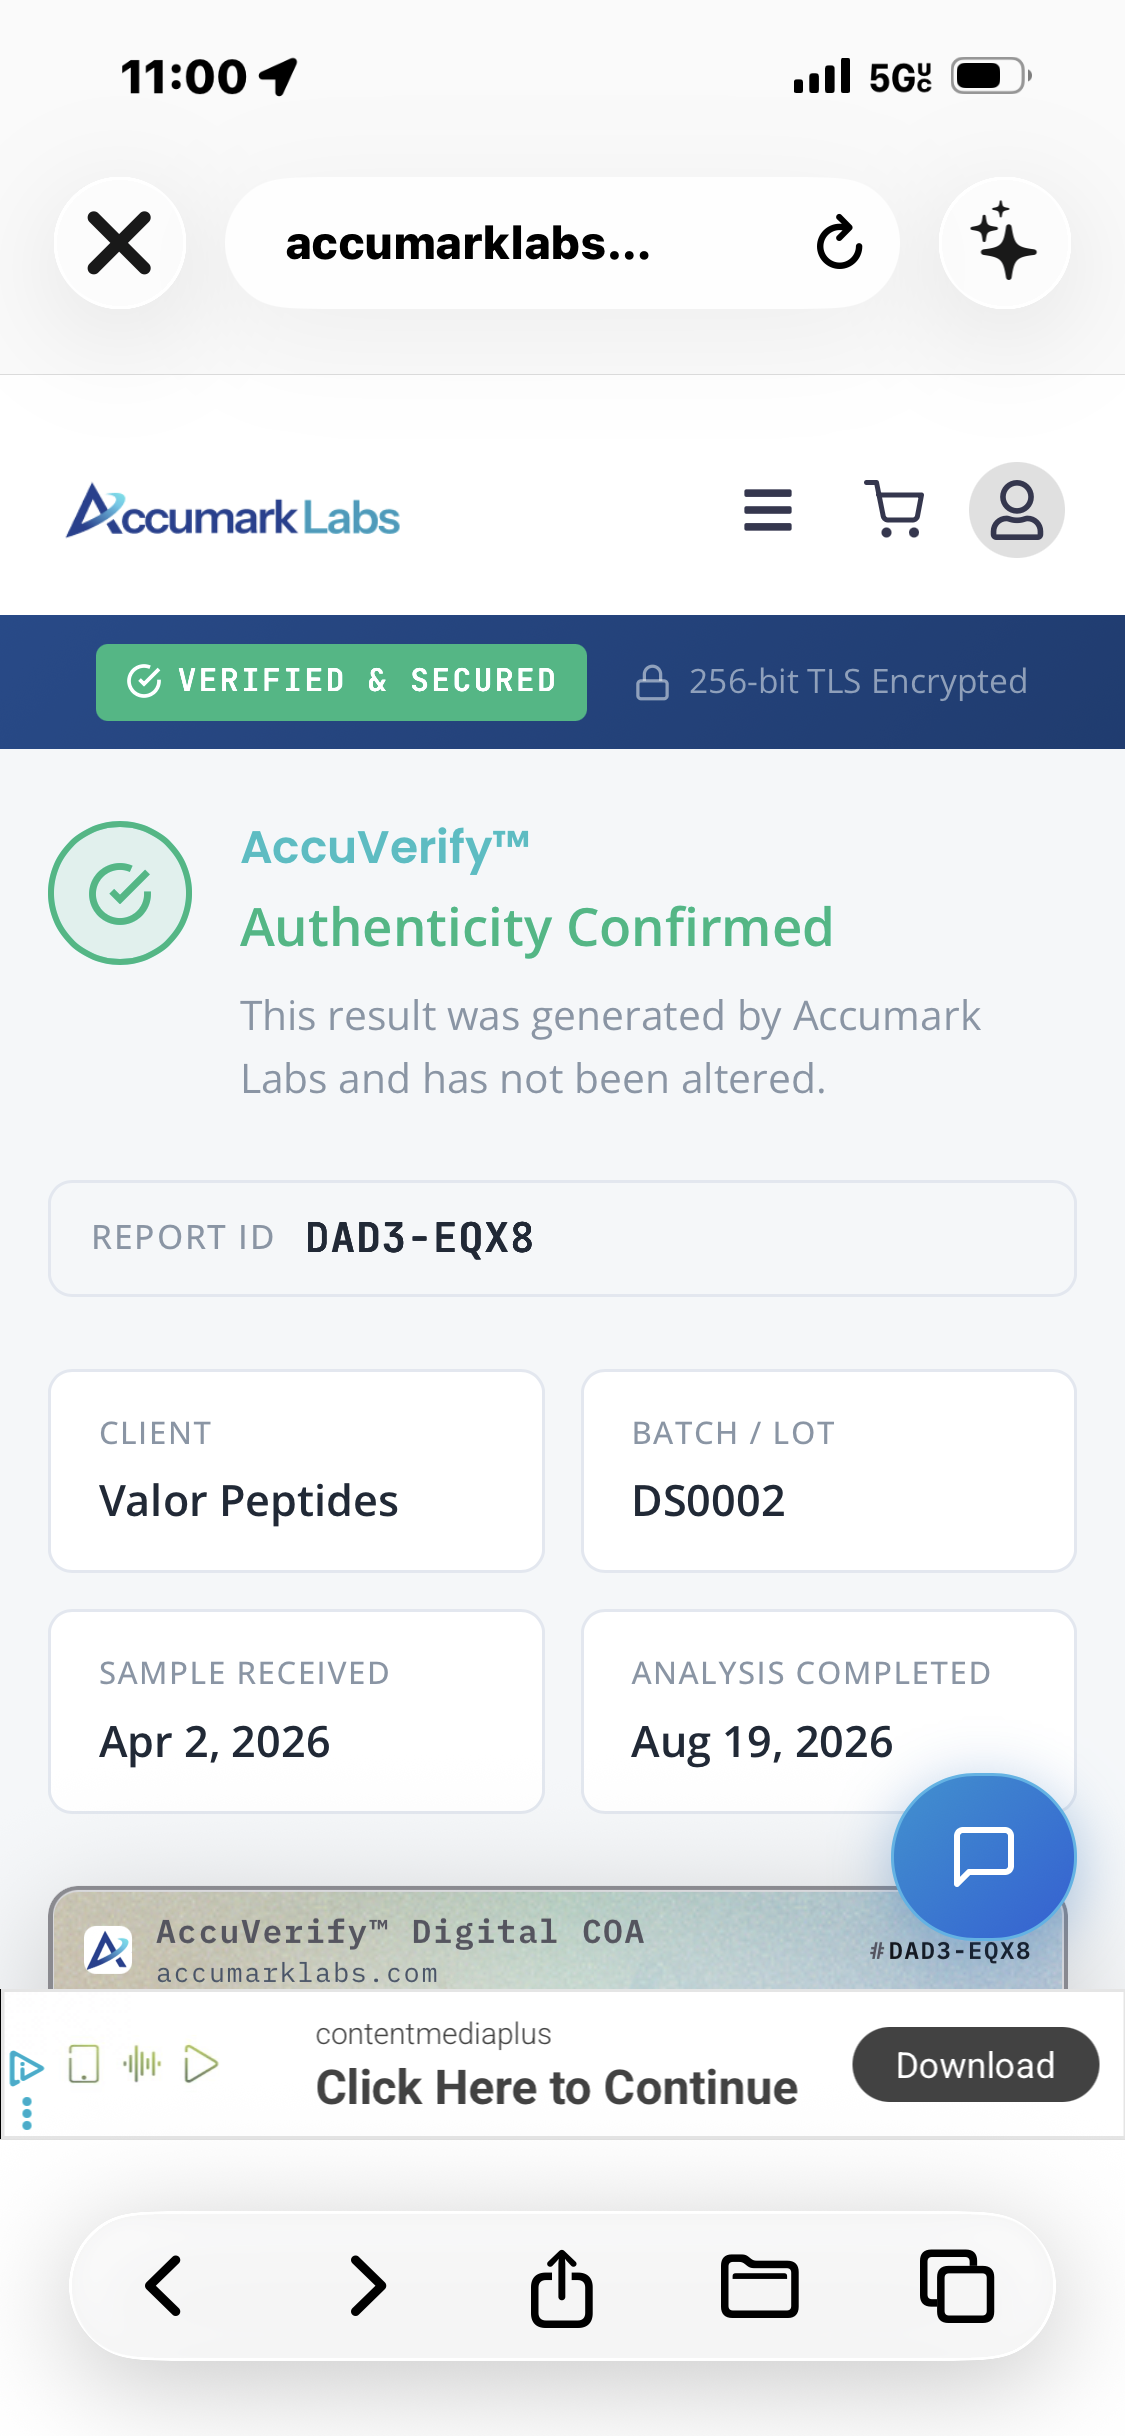This screenshot has width=1125, height=2436.
Task: Tap the ad Download button
Action: [x=975, y=2065]
